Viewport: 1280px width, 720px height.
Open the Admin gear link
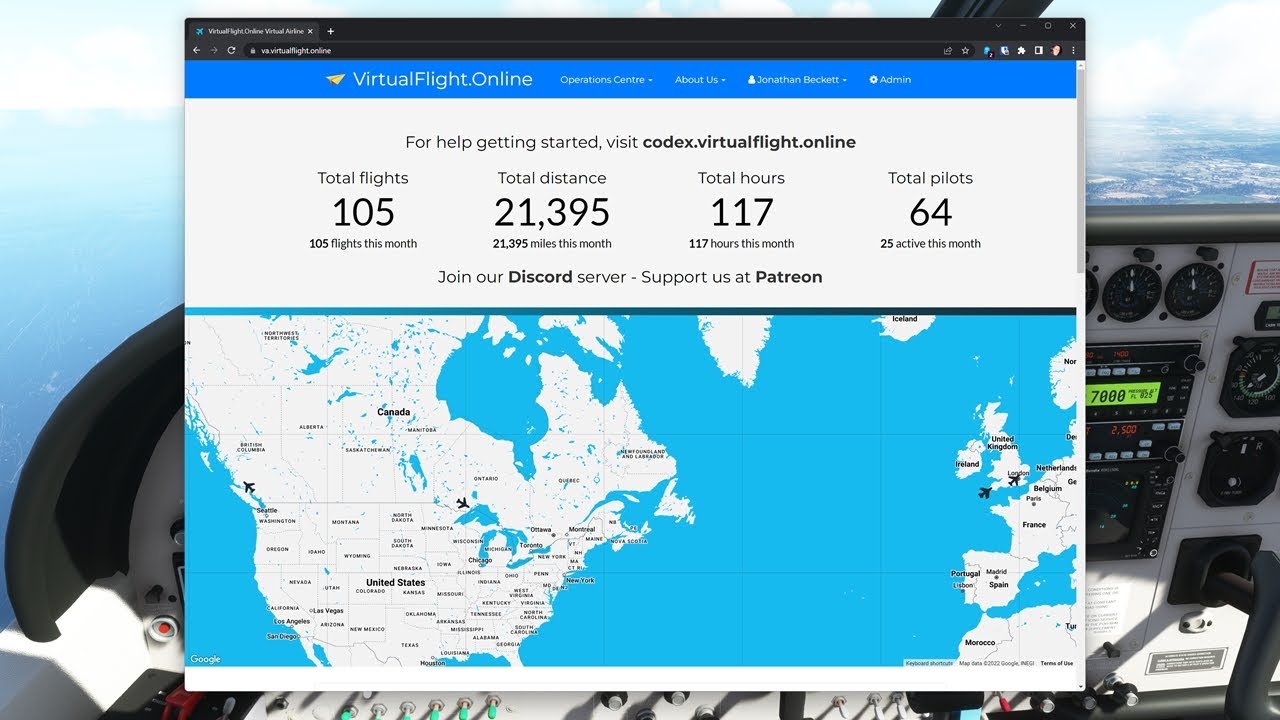[x=890, y=80]
